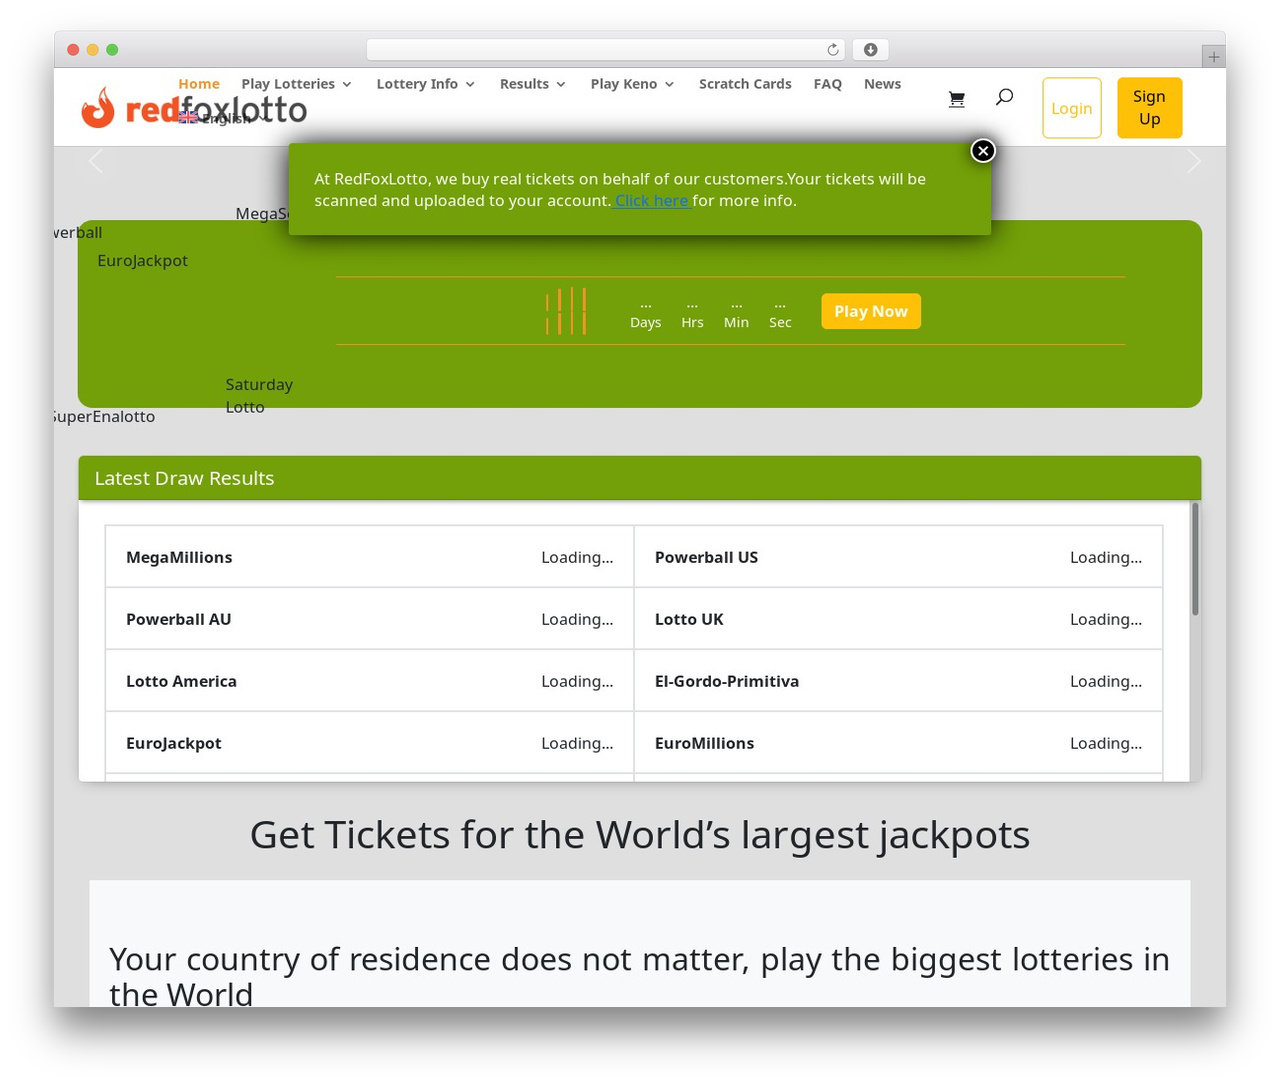Open the Home menu item
The image size is (1280, 1084).
click(199, 84)
